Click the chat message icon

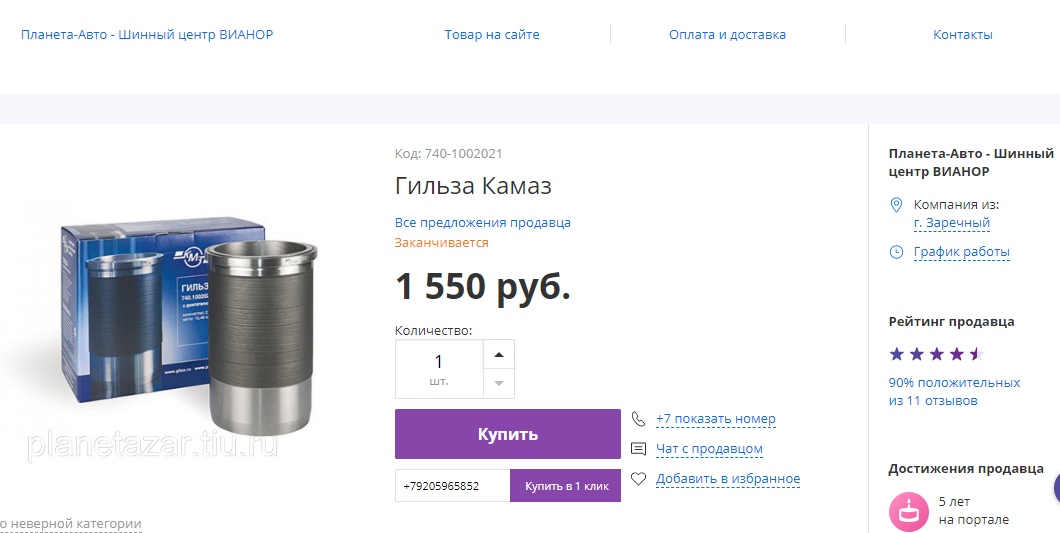click(638, 448)
